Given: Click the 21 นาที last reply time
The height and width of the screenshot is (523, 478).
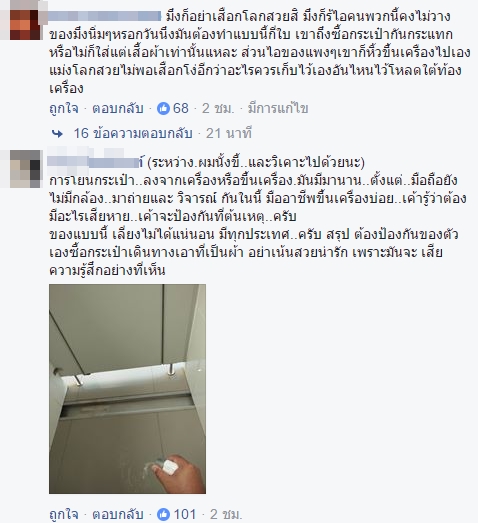Looking at the screenshot, I should click(229, 133).
